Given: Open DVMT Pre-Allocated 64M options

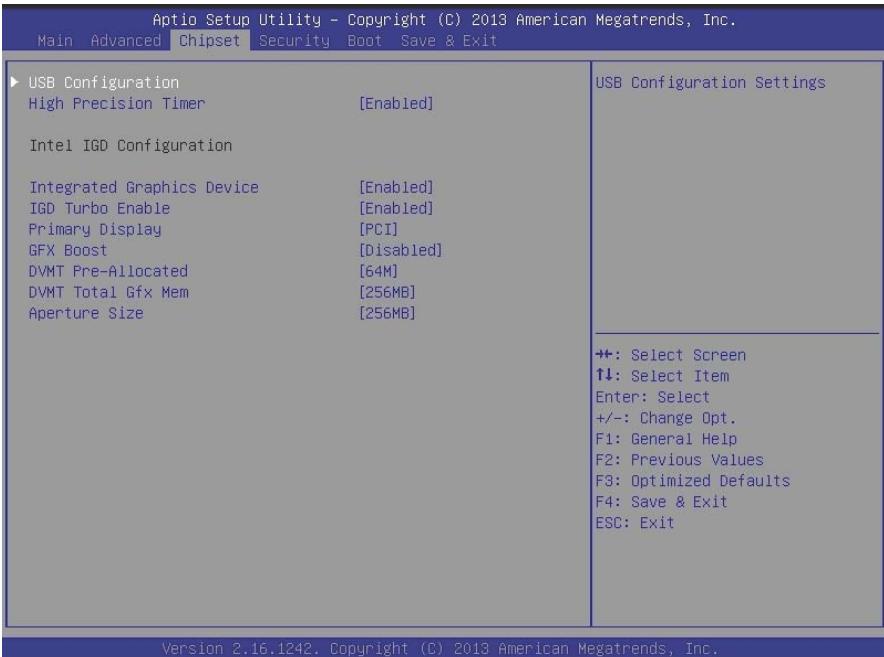Looking at the screenshot, I should [378, 271].
